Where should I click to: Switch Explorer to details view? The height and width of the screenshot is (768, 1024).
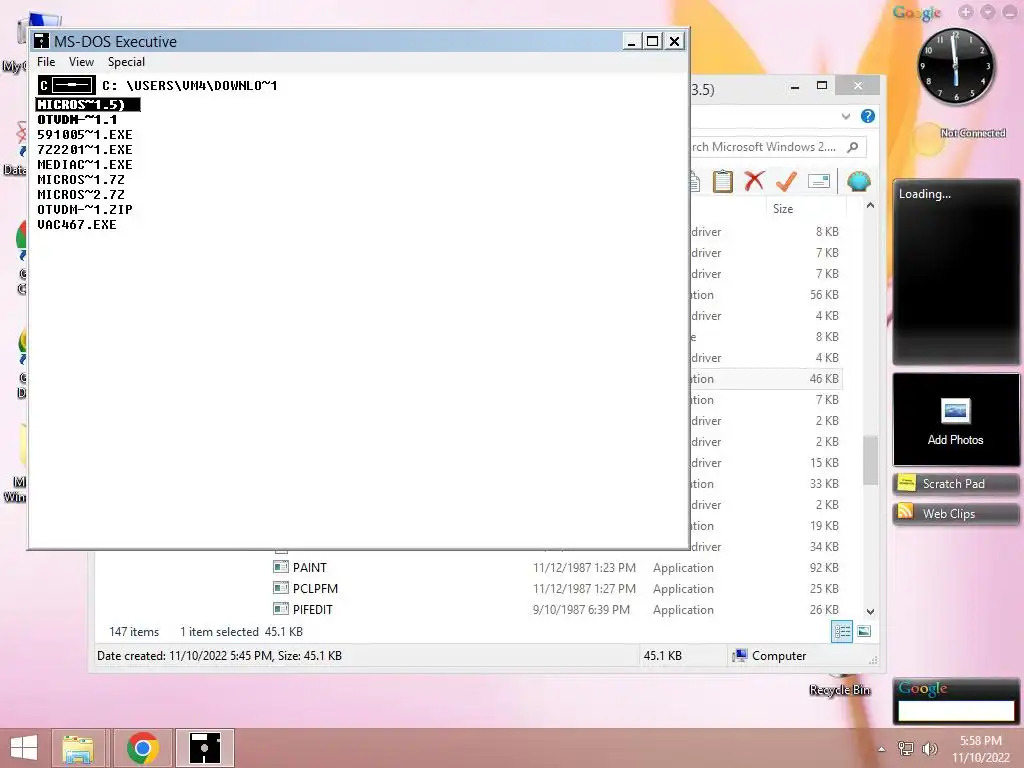click(x=842, y=631)
